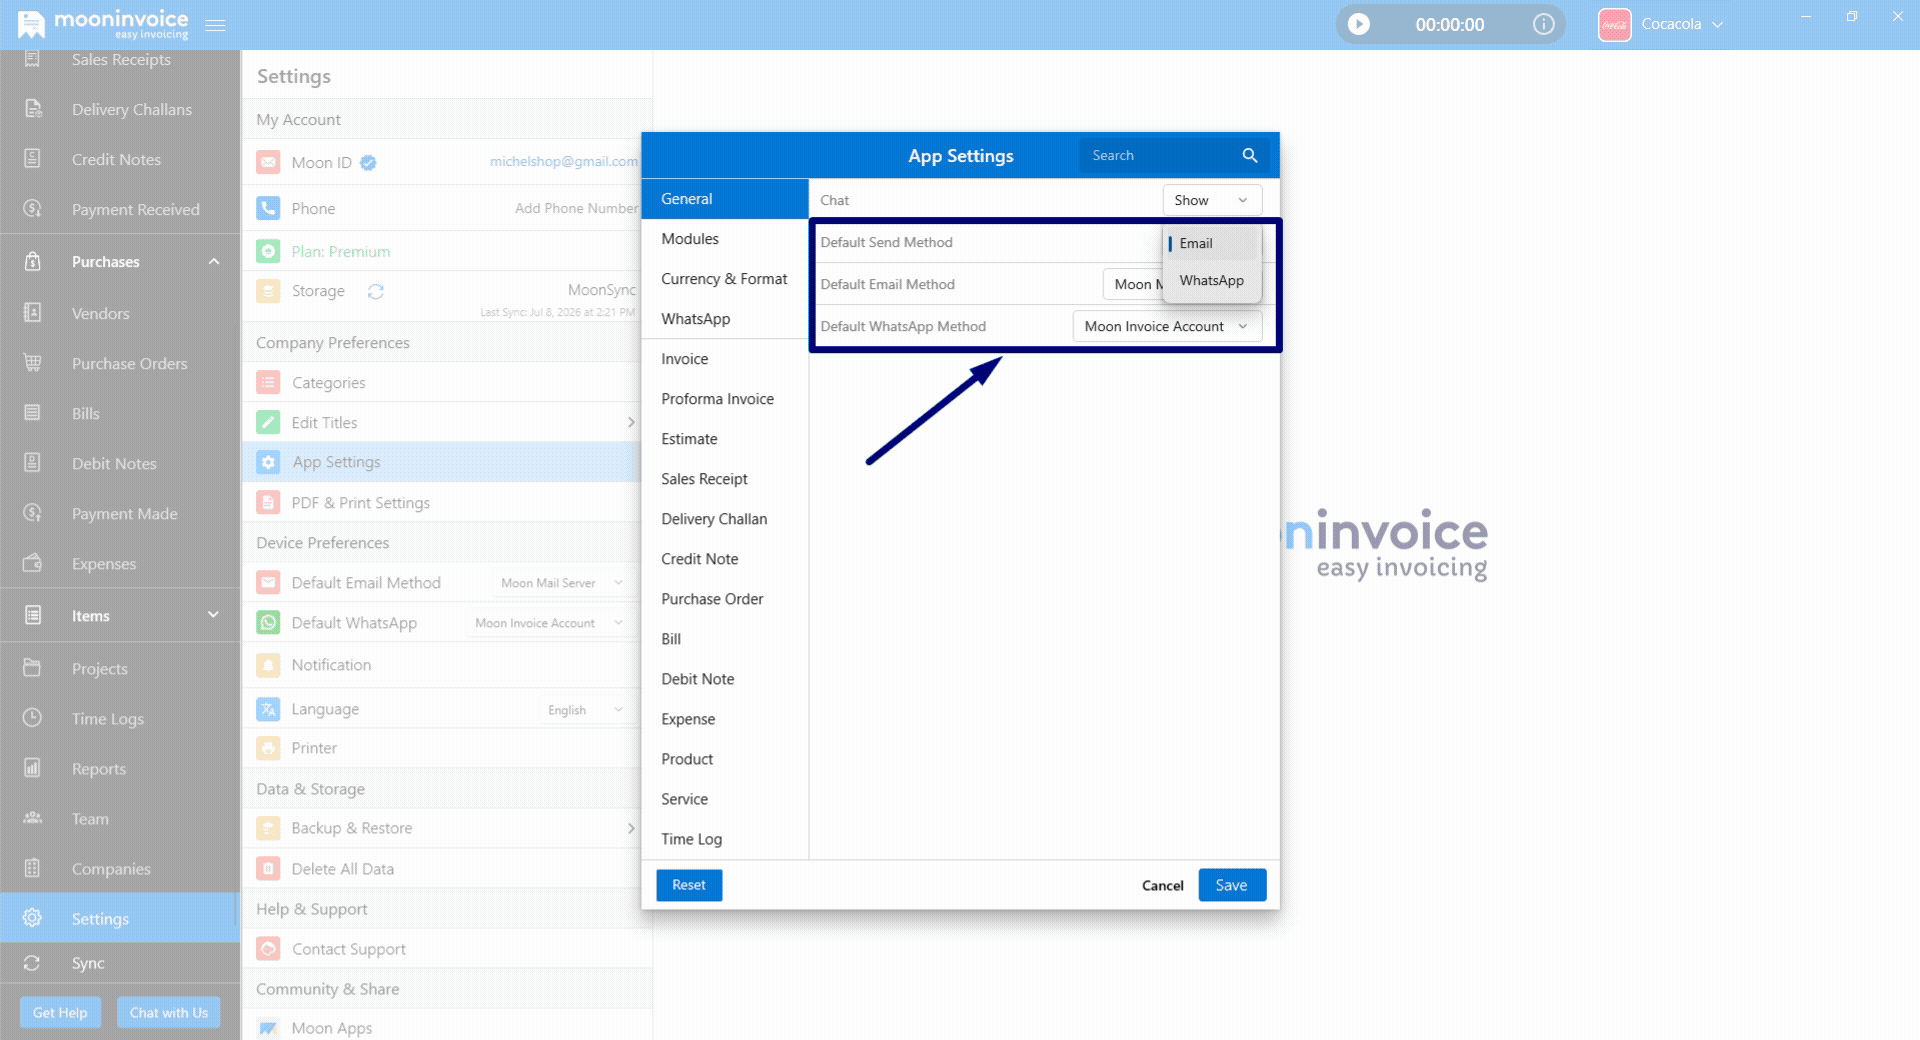Open Bills from the sidebar
This screenshot has width=1920, height=1040.
pos(86,413)
